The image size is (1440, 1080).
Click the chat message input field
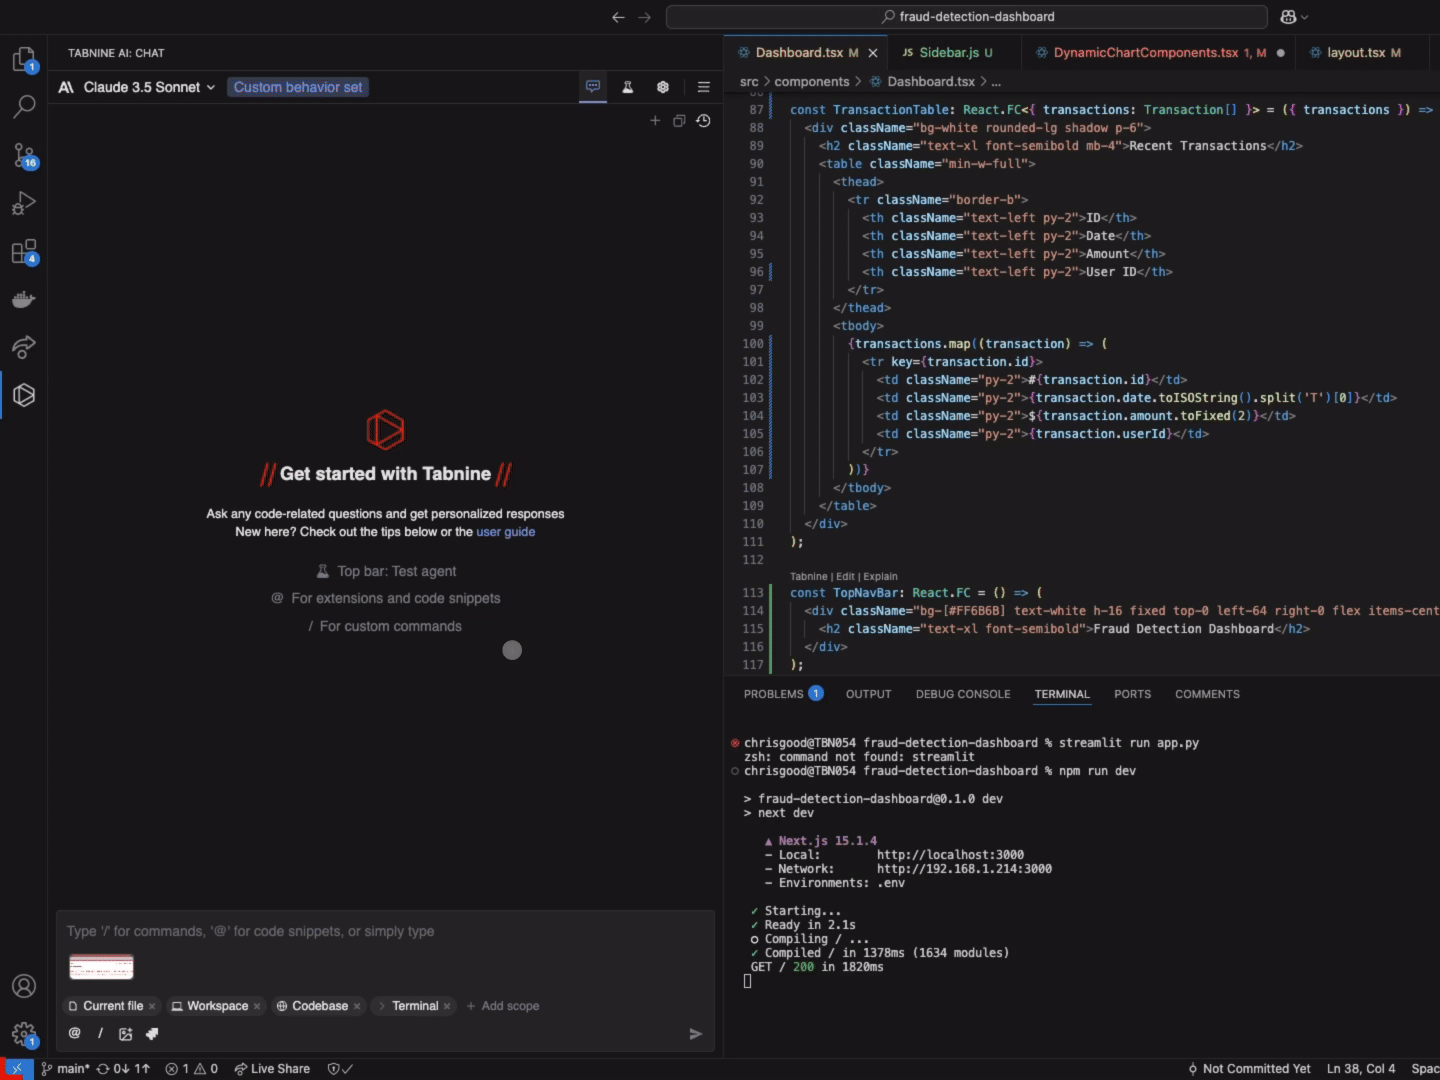point(385,931)
